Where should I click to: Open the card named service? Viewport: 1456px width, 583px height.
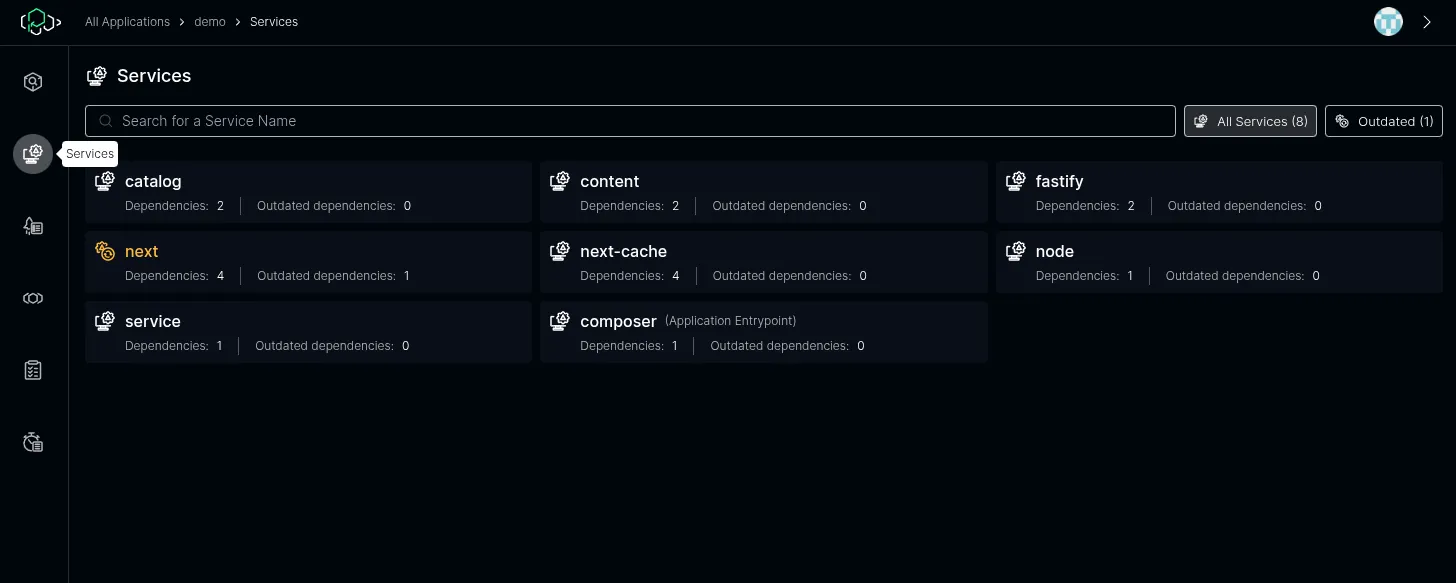[x=308, y=332]
